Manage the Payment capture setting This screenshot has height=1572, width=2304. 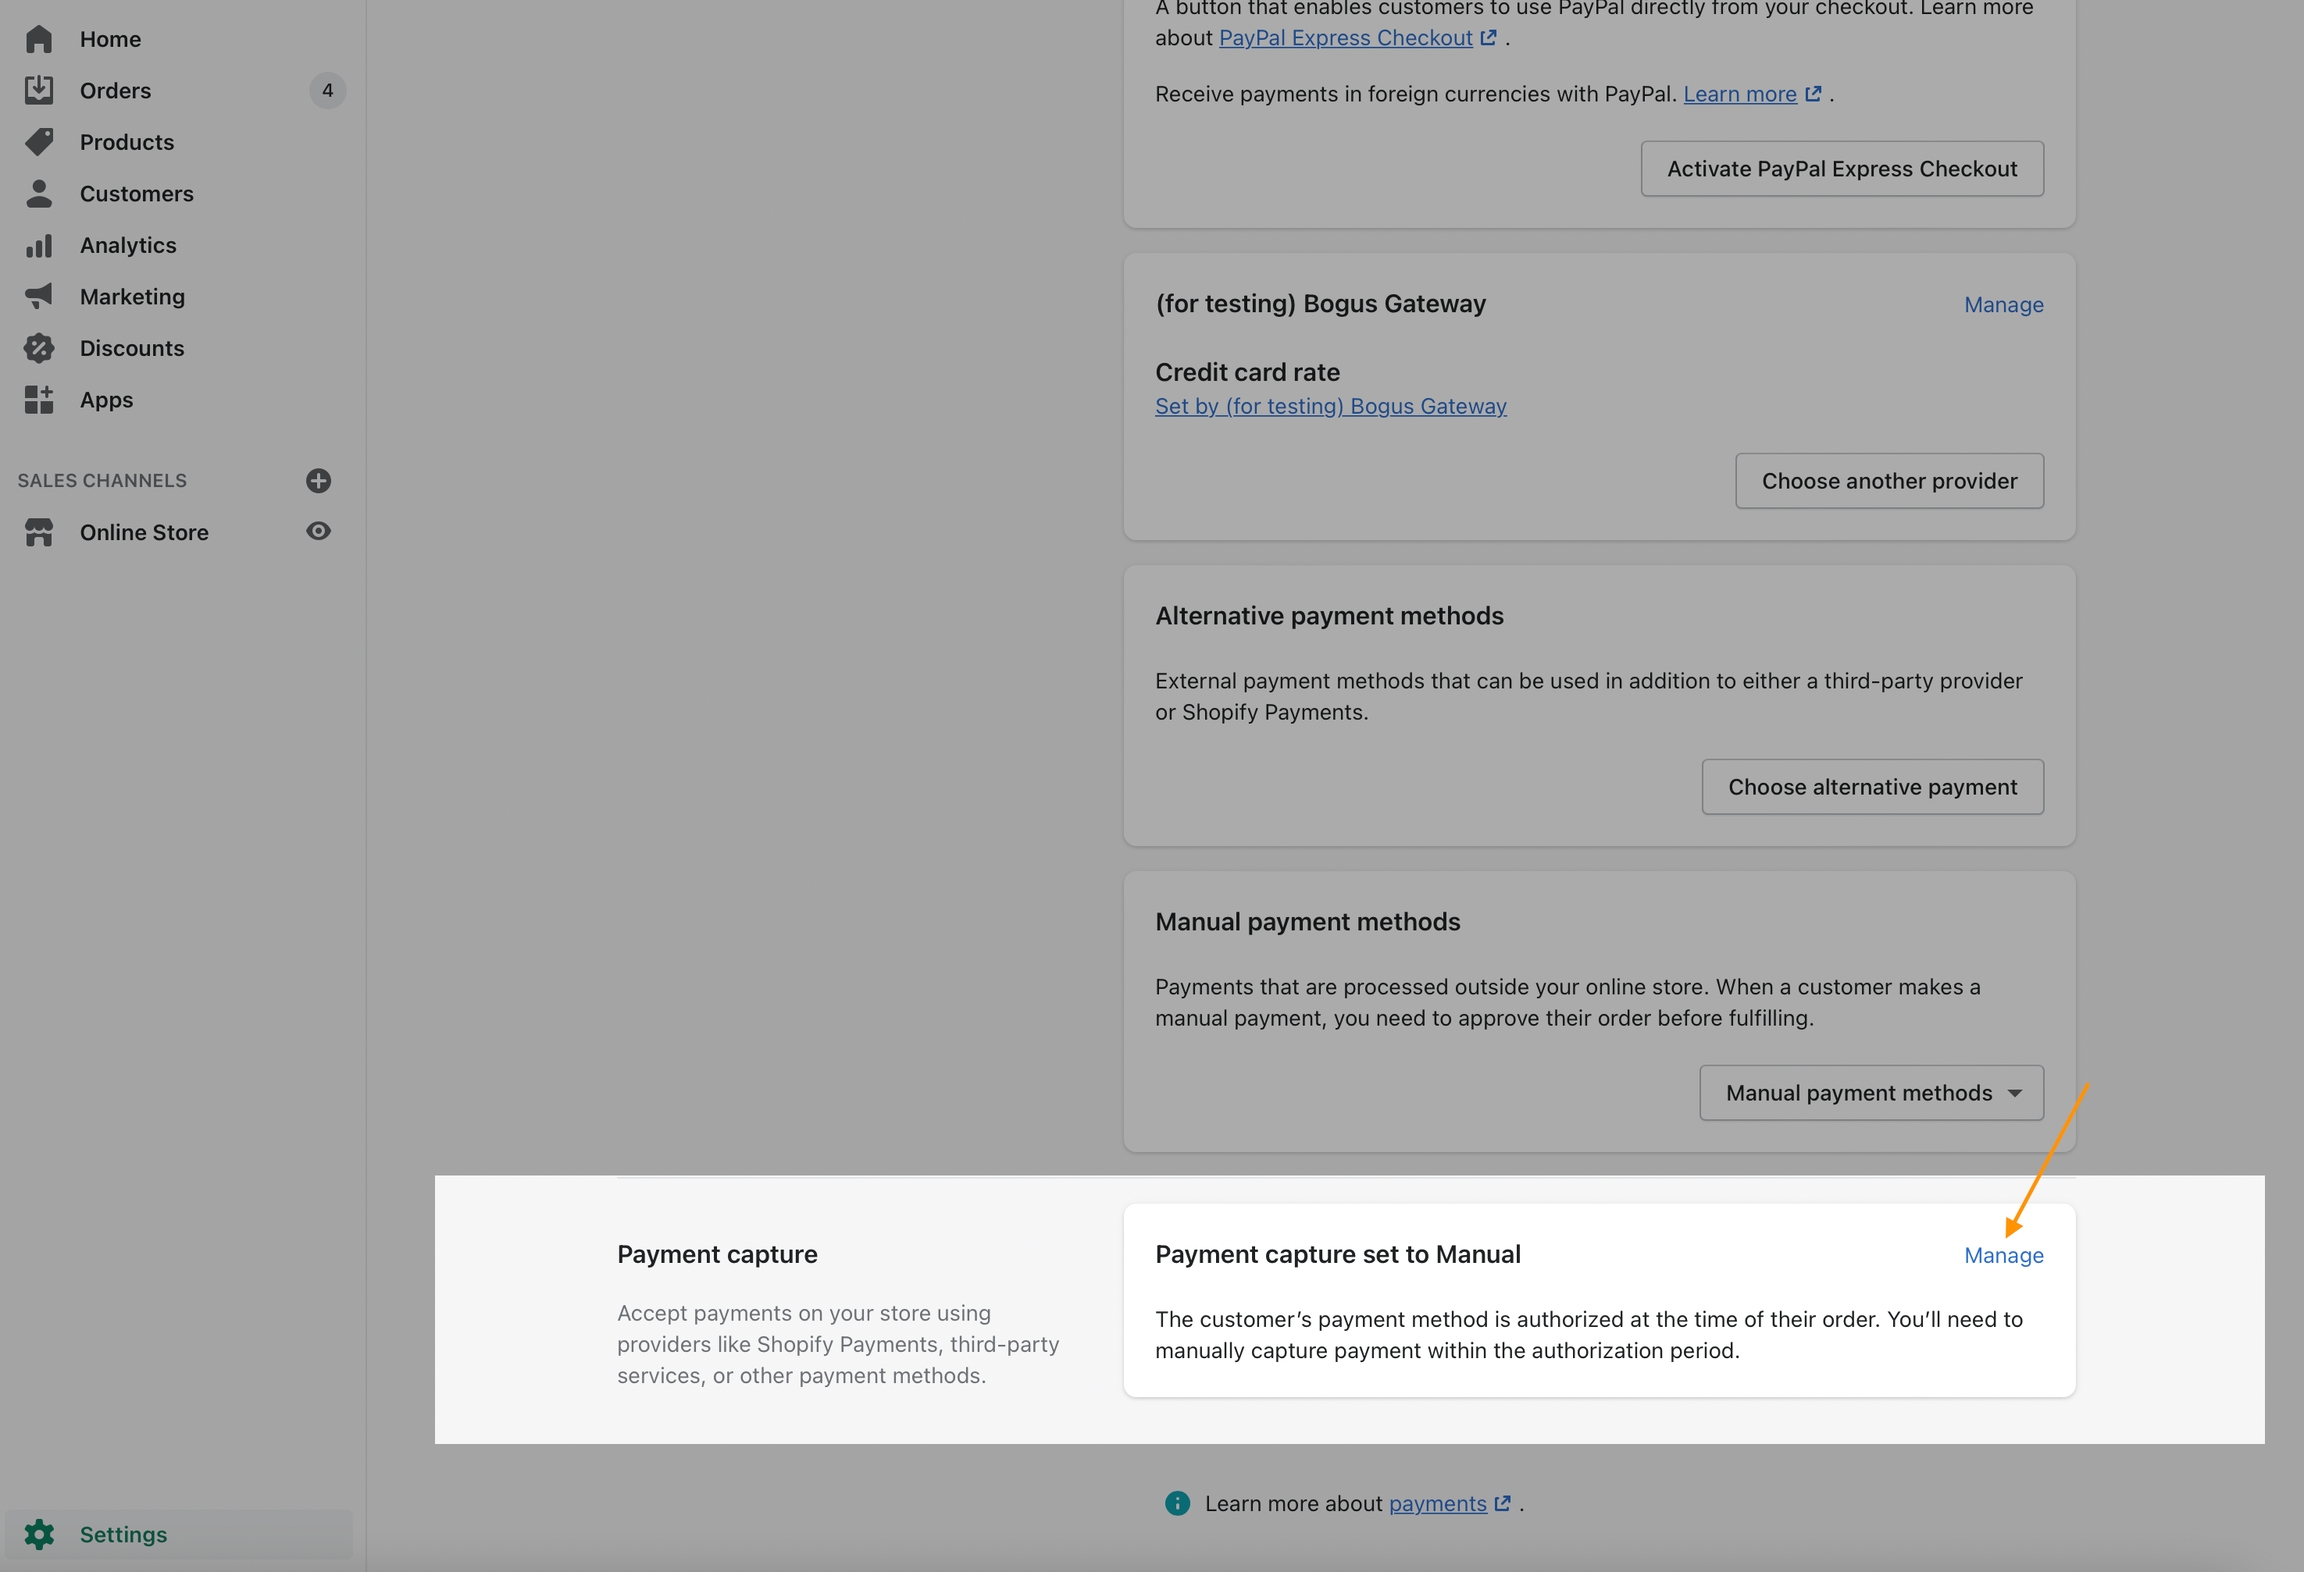[x=2003, y=1255]
